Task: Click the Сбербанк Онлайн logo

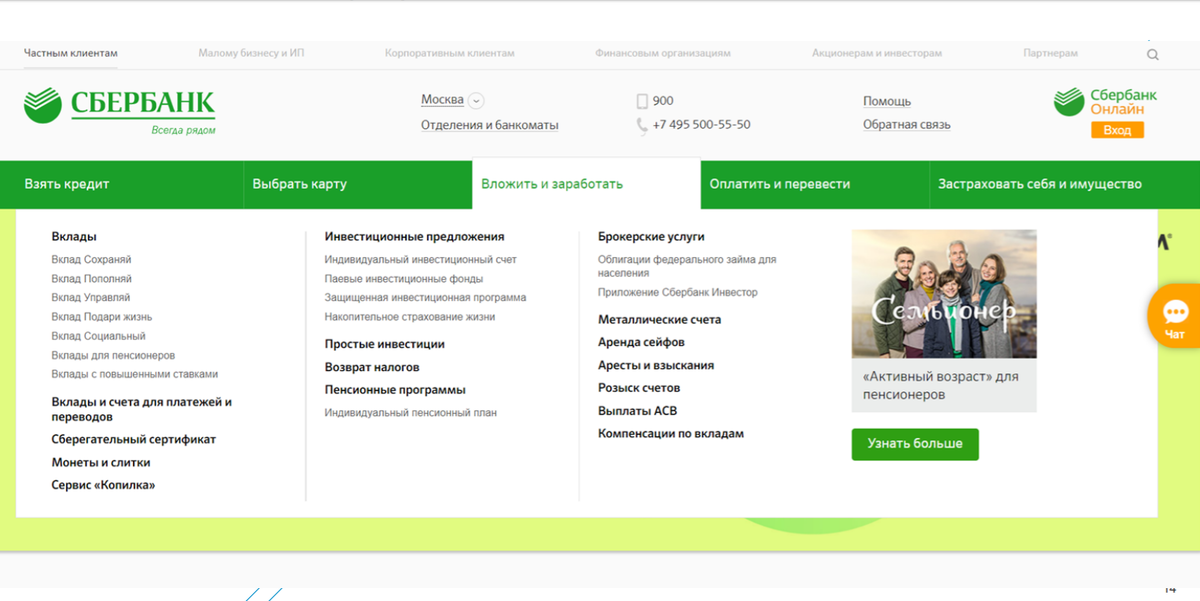Action: pyautogui.click(x=1105, y=102)
